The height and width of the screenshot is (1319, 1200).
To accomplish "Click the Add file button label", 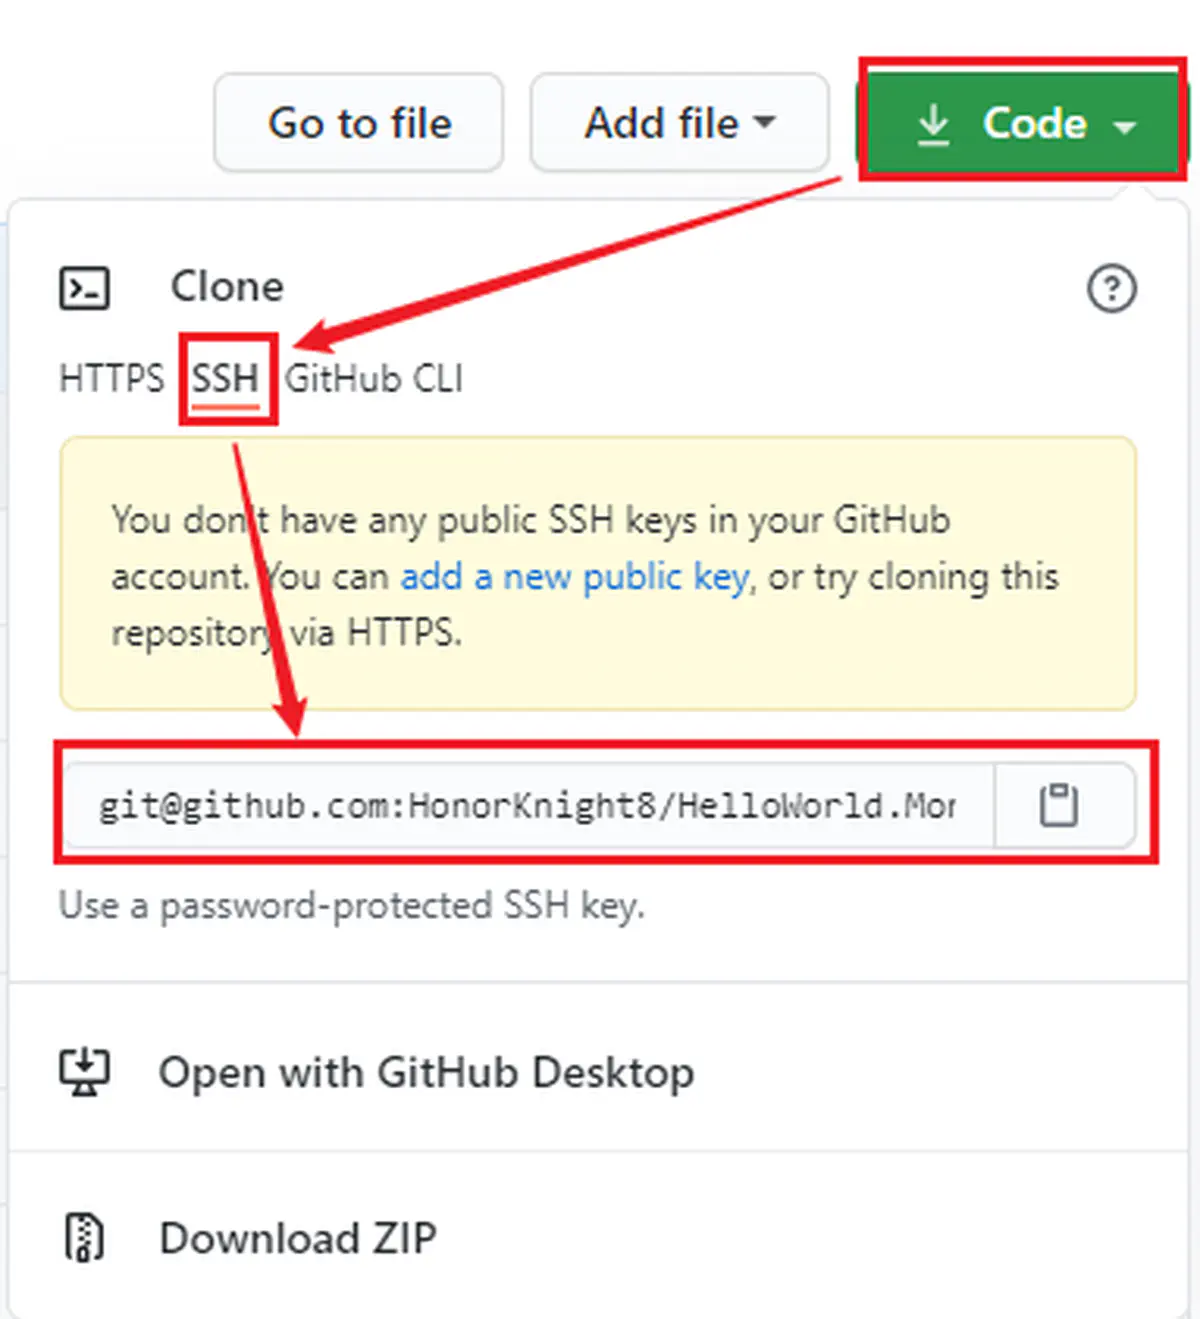I will pyautogui.click(x=662, y=123).
